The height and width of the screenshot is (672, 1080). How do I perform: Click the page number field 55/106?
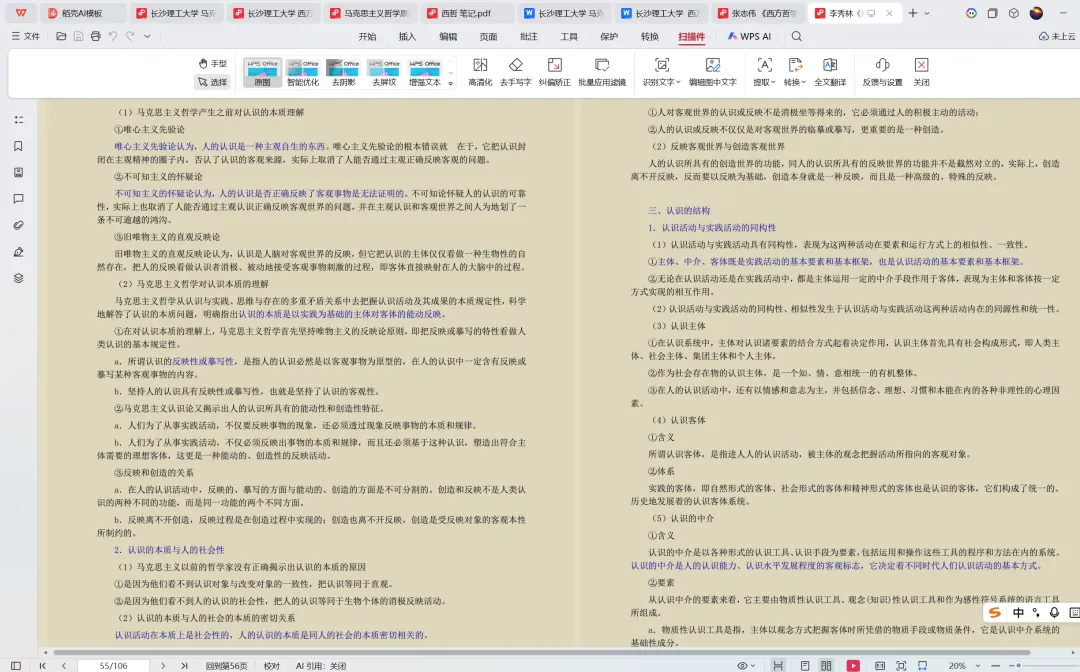(113, 666)
